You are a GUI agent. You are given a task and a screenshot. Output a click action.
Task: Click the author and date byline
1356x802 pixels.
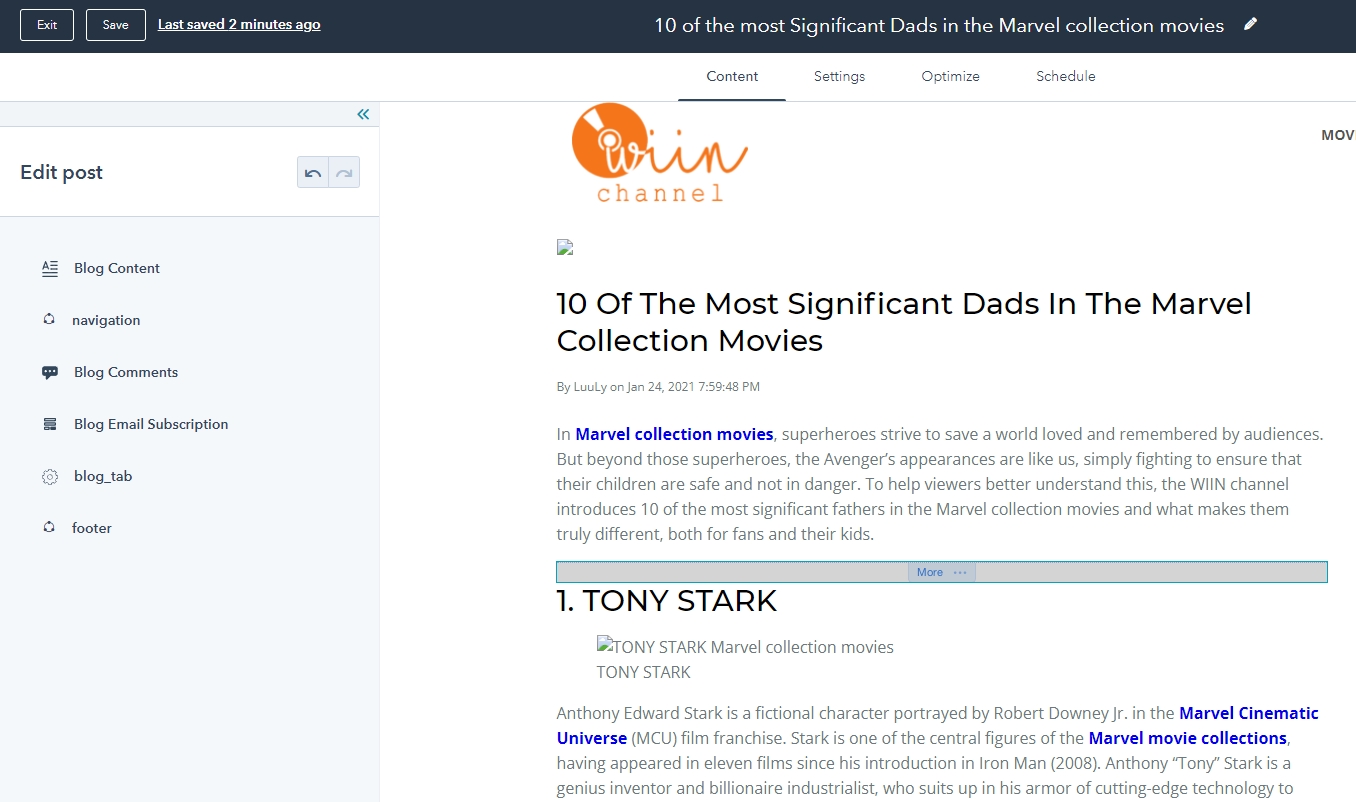click(658, 387)
